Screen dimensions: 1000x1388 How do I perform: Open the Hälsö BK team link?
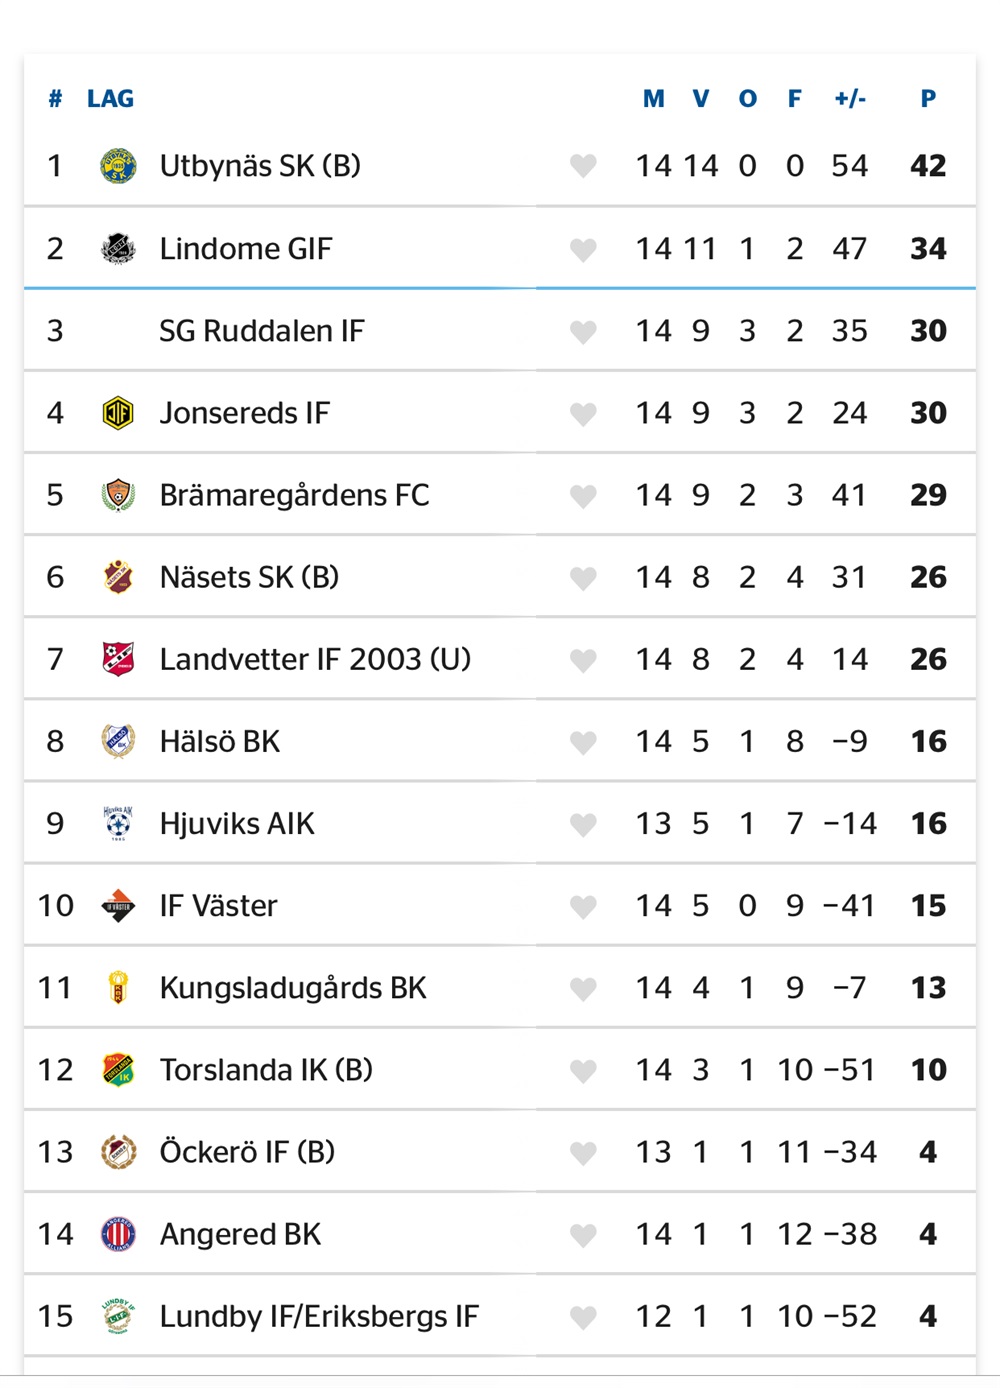pyautogui.click(x=220, y=741)
